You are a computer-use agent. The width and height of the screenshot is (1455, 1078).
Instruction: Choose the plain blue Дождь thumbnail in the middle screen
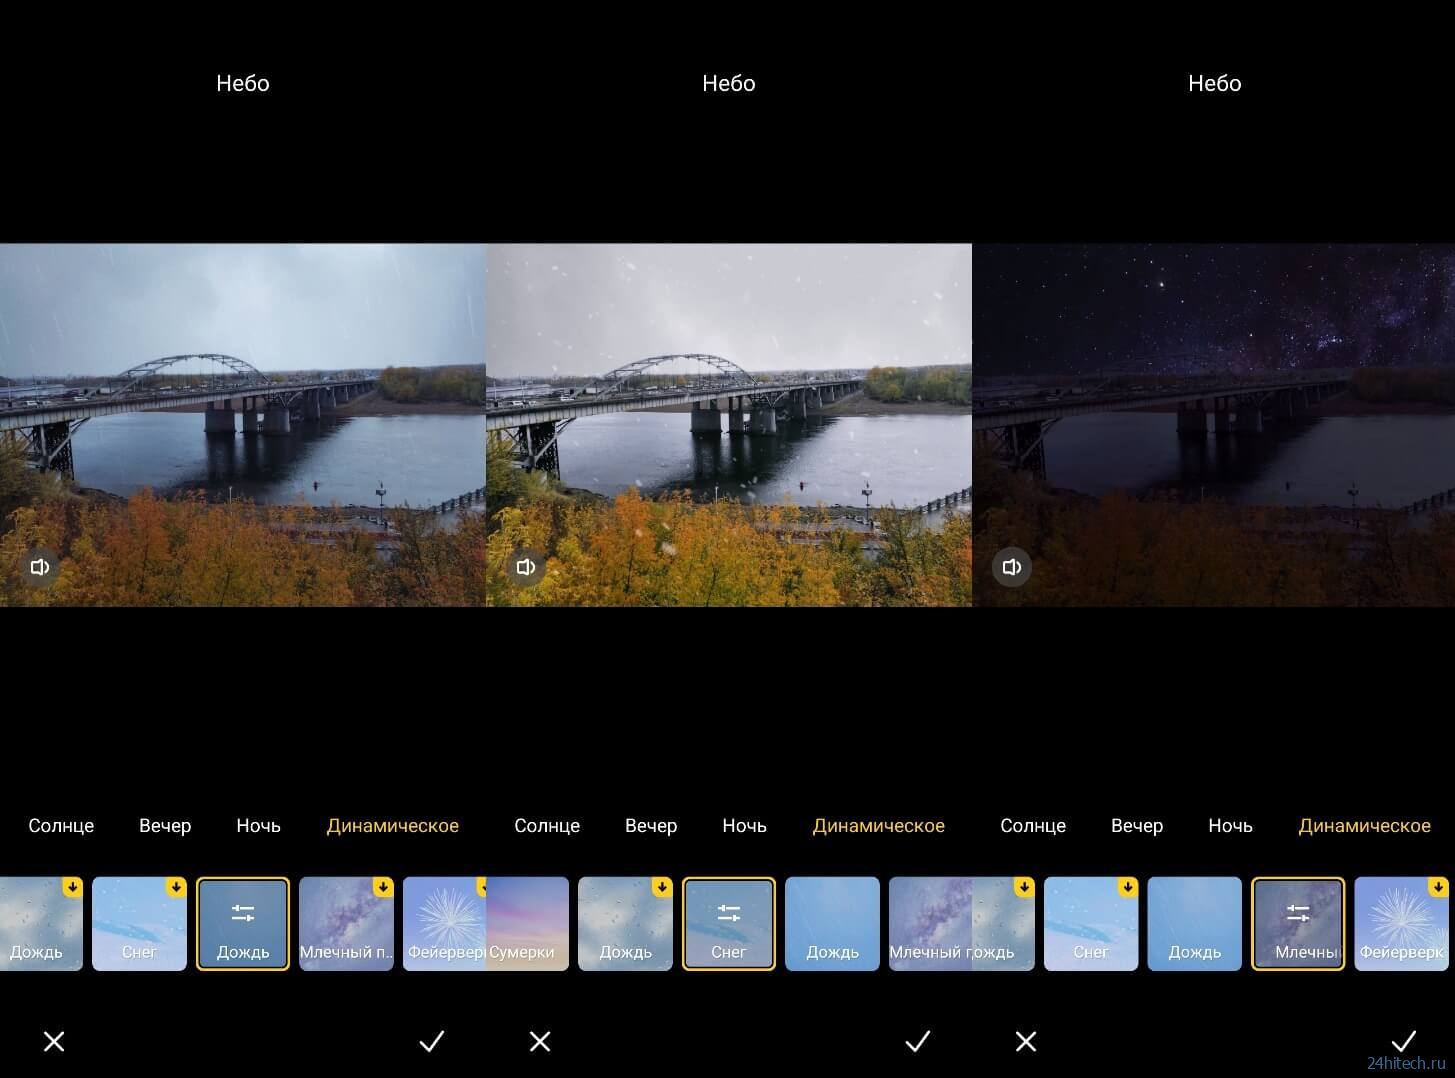832,924
